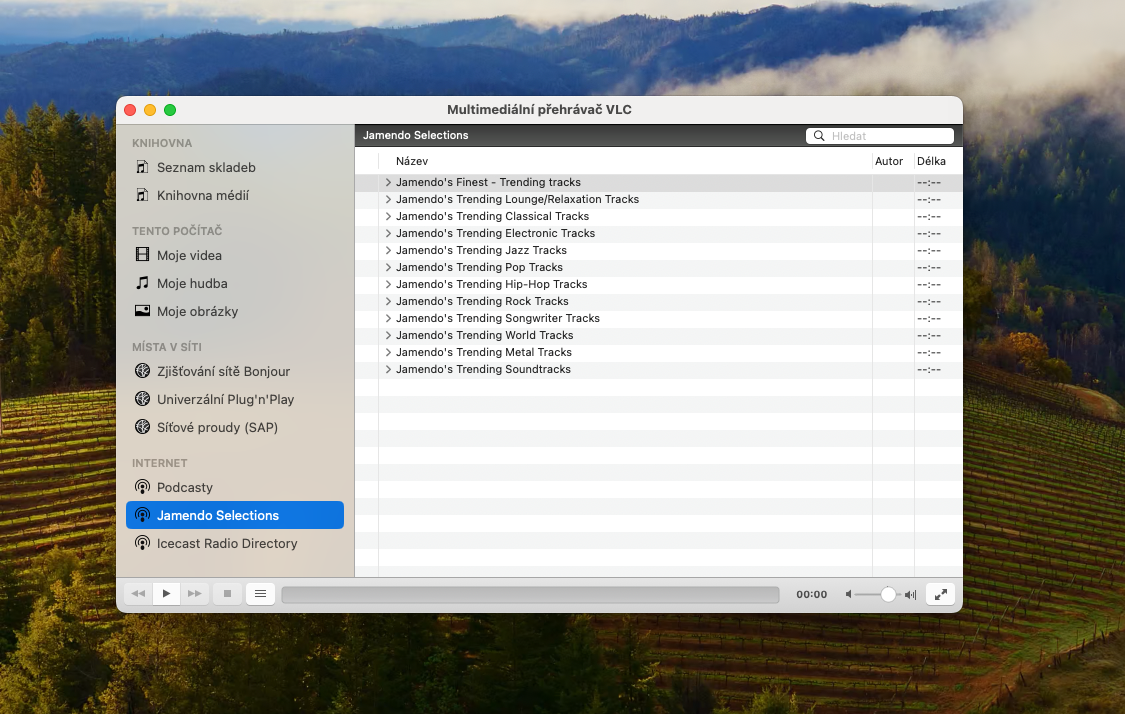Sort by the Délka column header
Screen dimensions: 1125x714
tap(938, 161)
